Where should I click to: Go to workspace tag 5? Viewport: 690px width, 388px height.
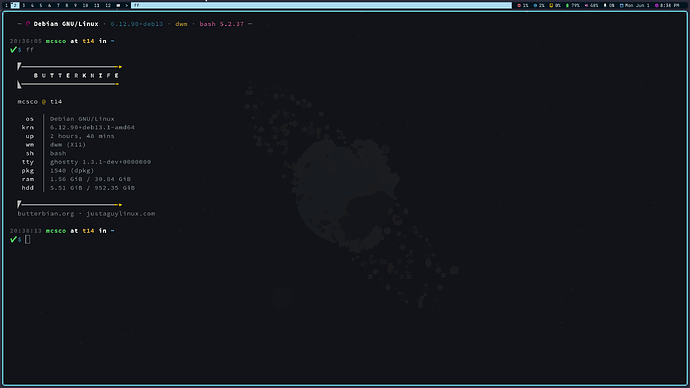tap(41, 5)
